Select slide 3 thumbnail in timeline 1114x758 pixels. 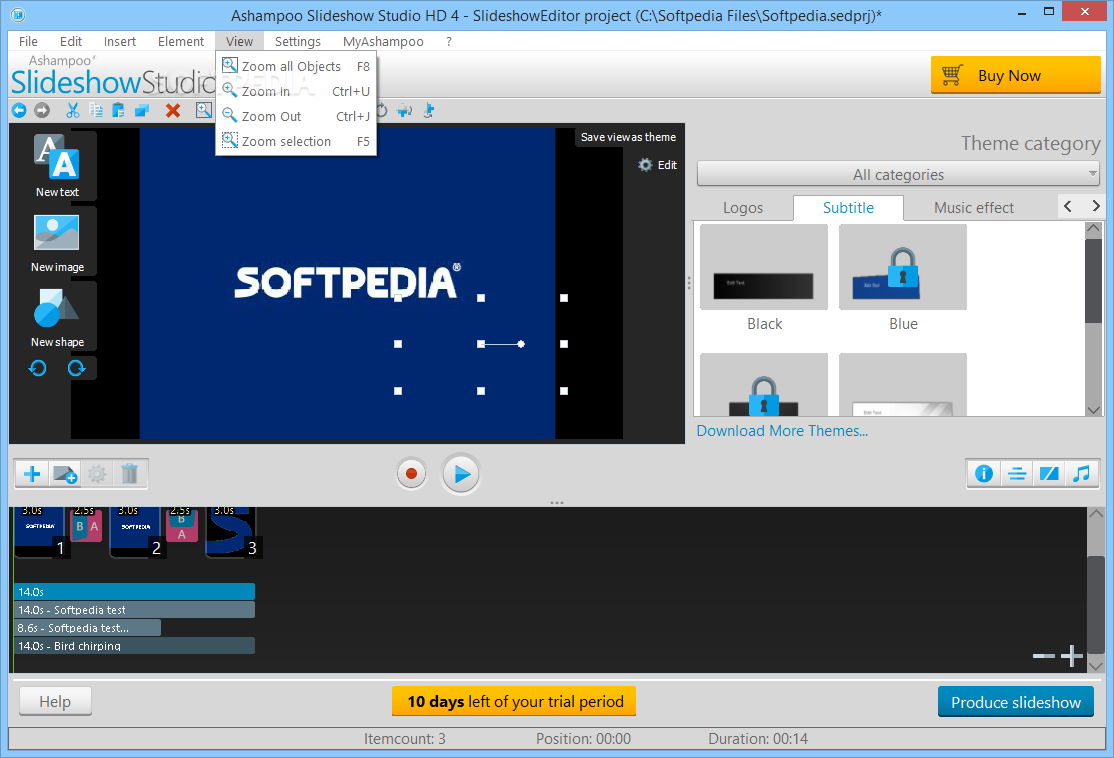point(233,531)
